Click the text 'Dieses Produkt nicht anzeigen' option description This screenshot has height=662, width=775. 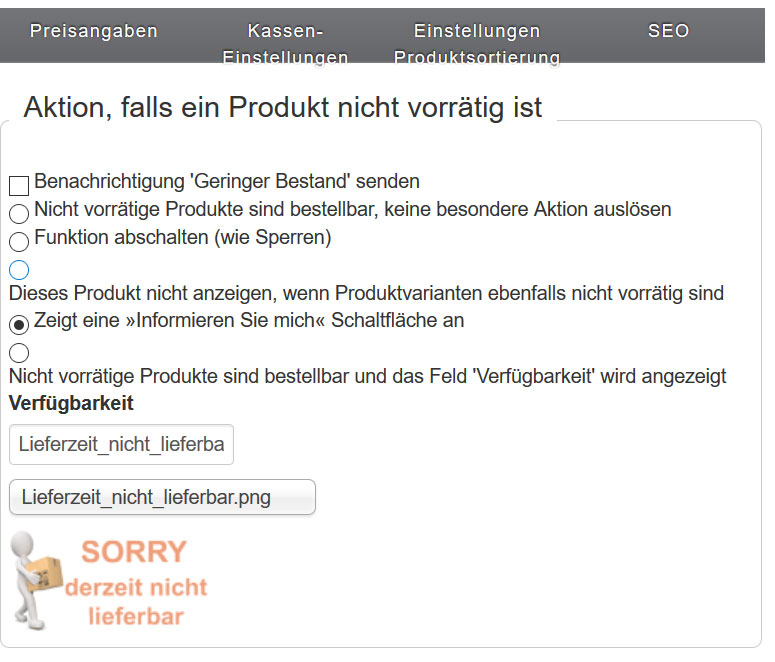point(366,294)
